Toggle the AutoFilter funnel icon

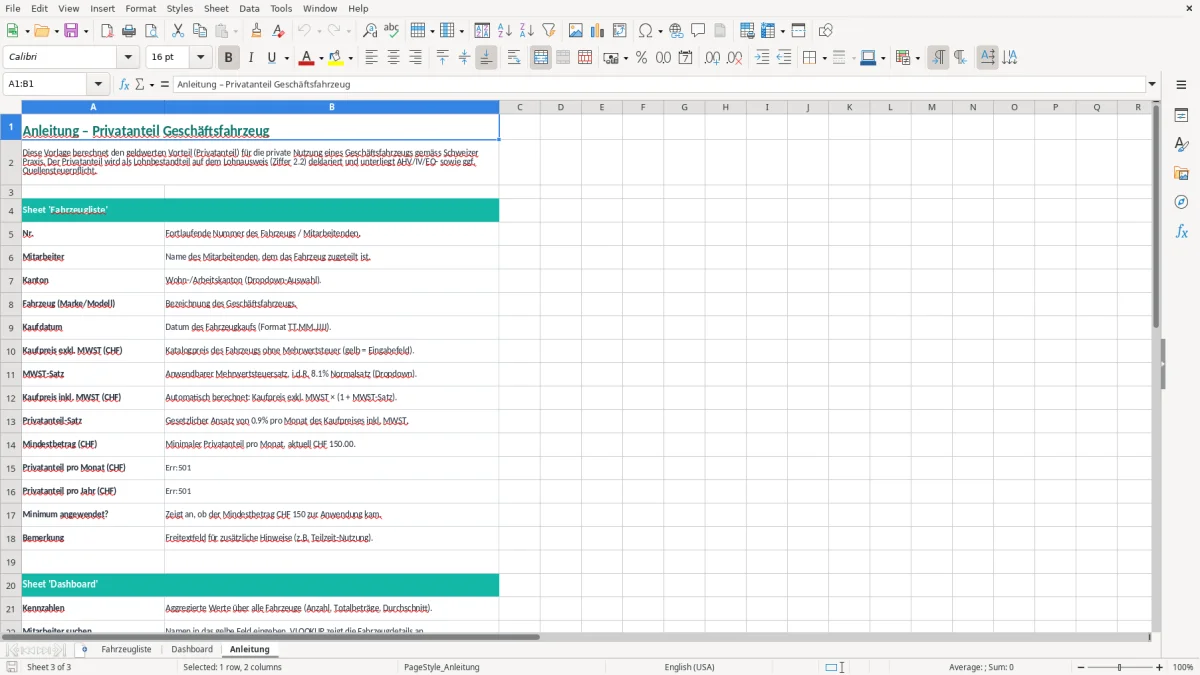549,31
